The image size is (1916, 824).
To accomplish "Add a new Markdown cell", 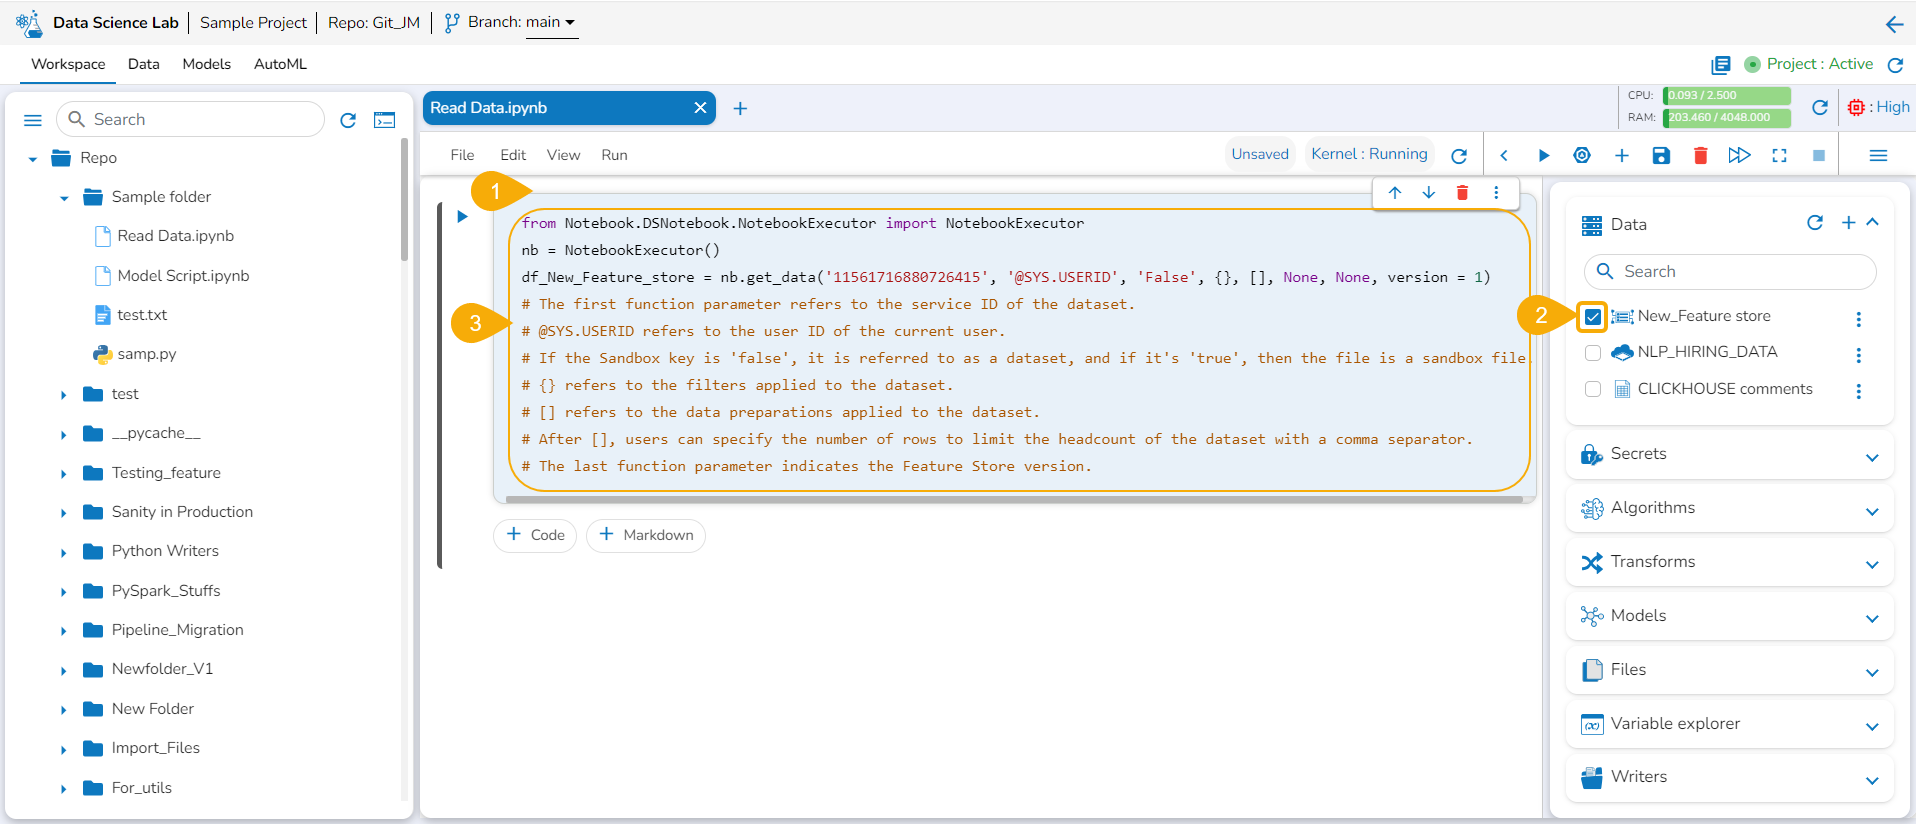I will point(646,535).
